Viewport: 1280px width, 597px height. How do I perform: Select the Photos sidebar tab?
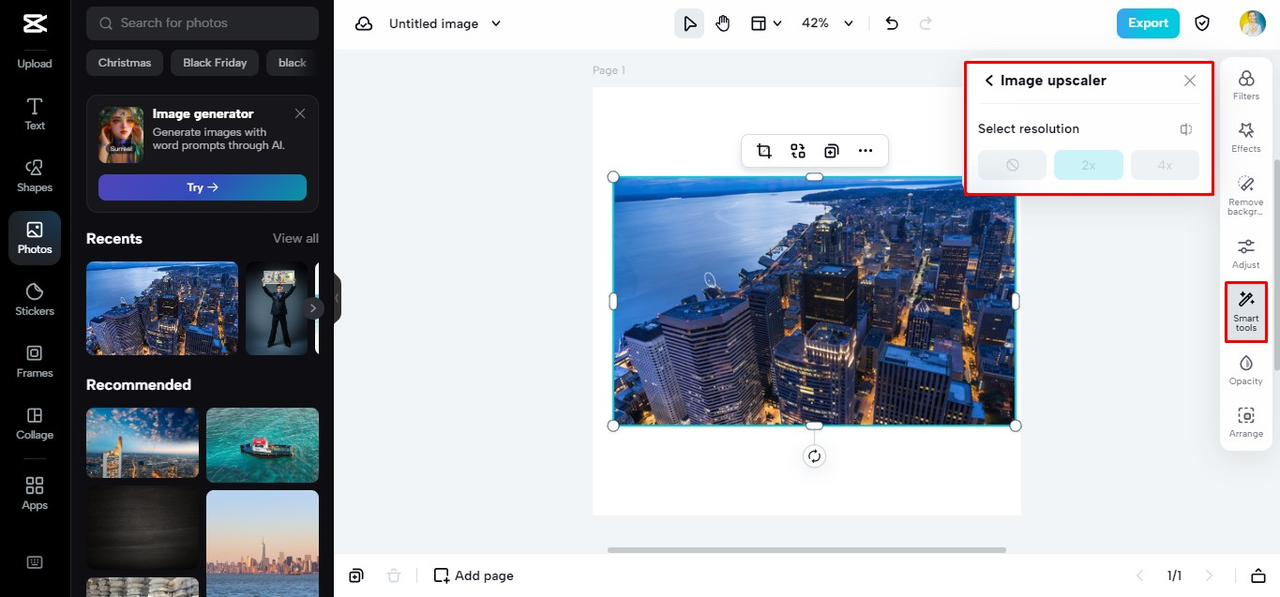pyautogui.click(x=34, y=238)
